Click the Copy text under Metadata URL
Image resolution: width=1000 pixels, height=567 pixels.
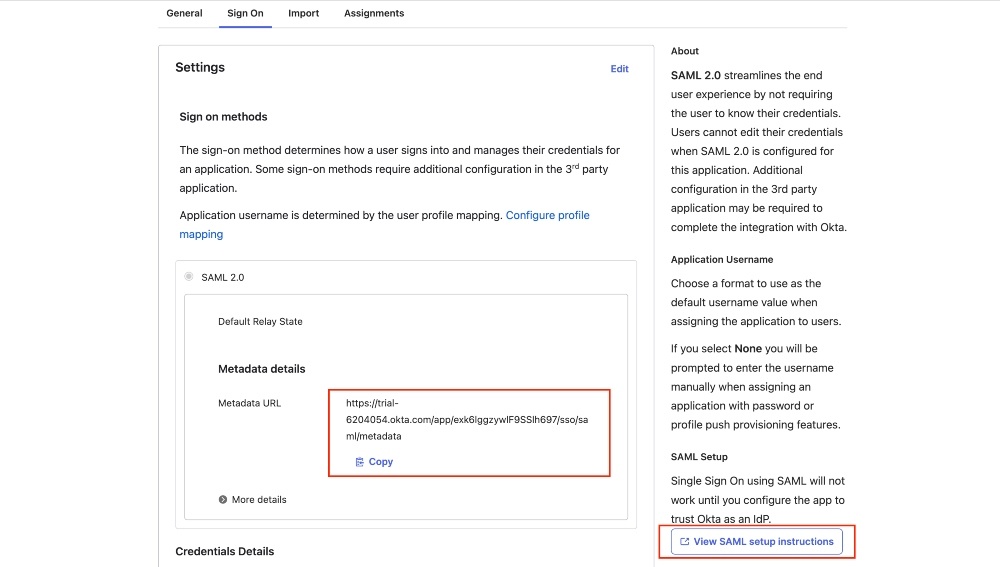[381, 462]
